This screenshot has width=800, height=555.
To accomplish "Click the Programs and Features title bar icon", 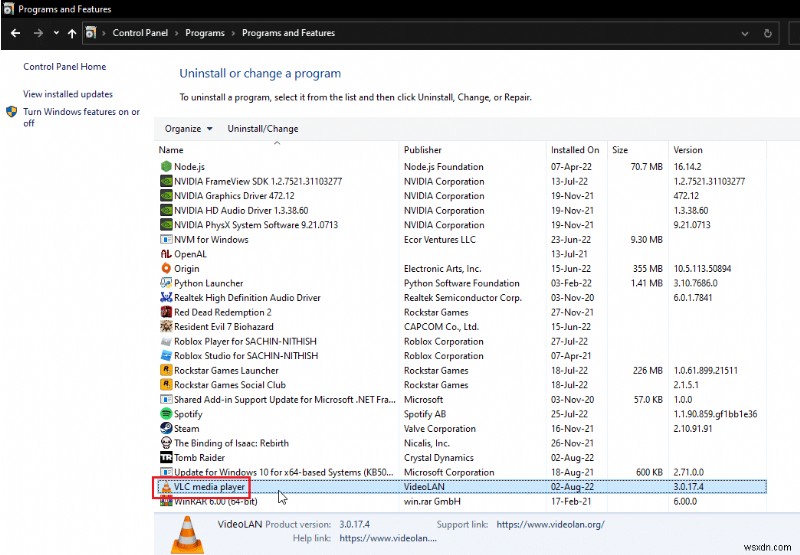I will [x=8, y=9].
